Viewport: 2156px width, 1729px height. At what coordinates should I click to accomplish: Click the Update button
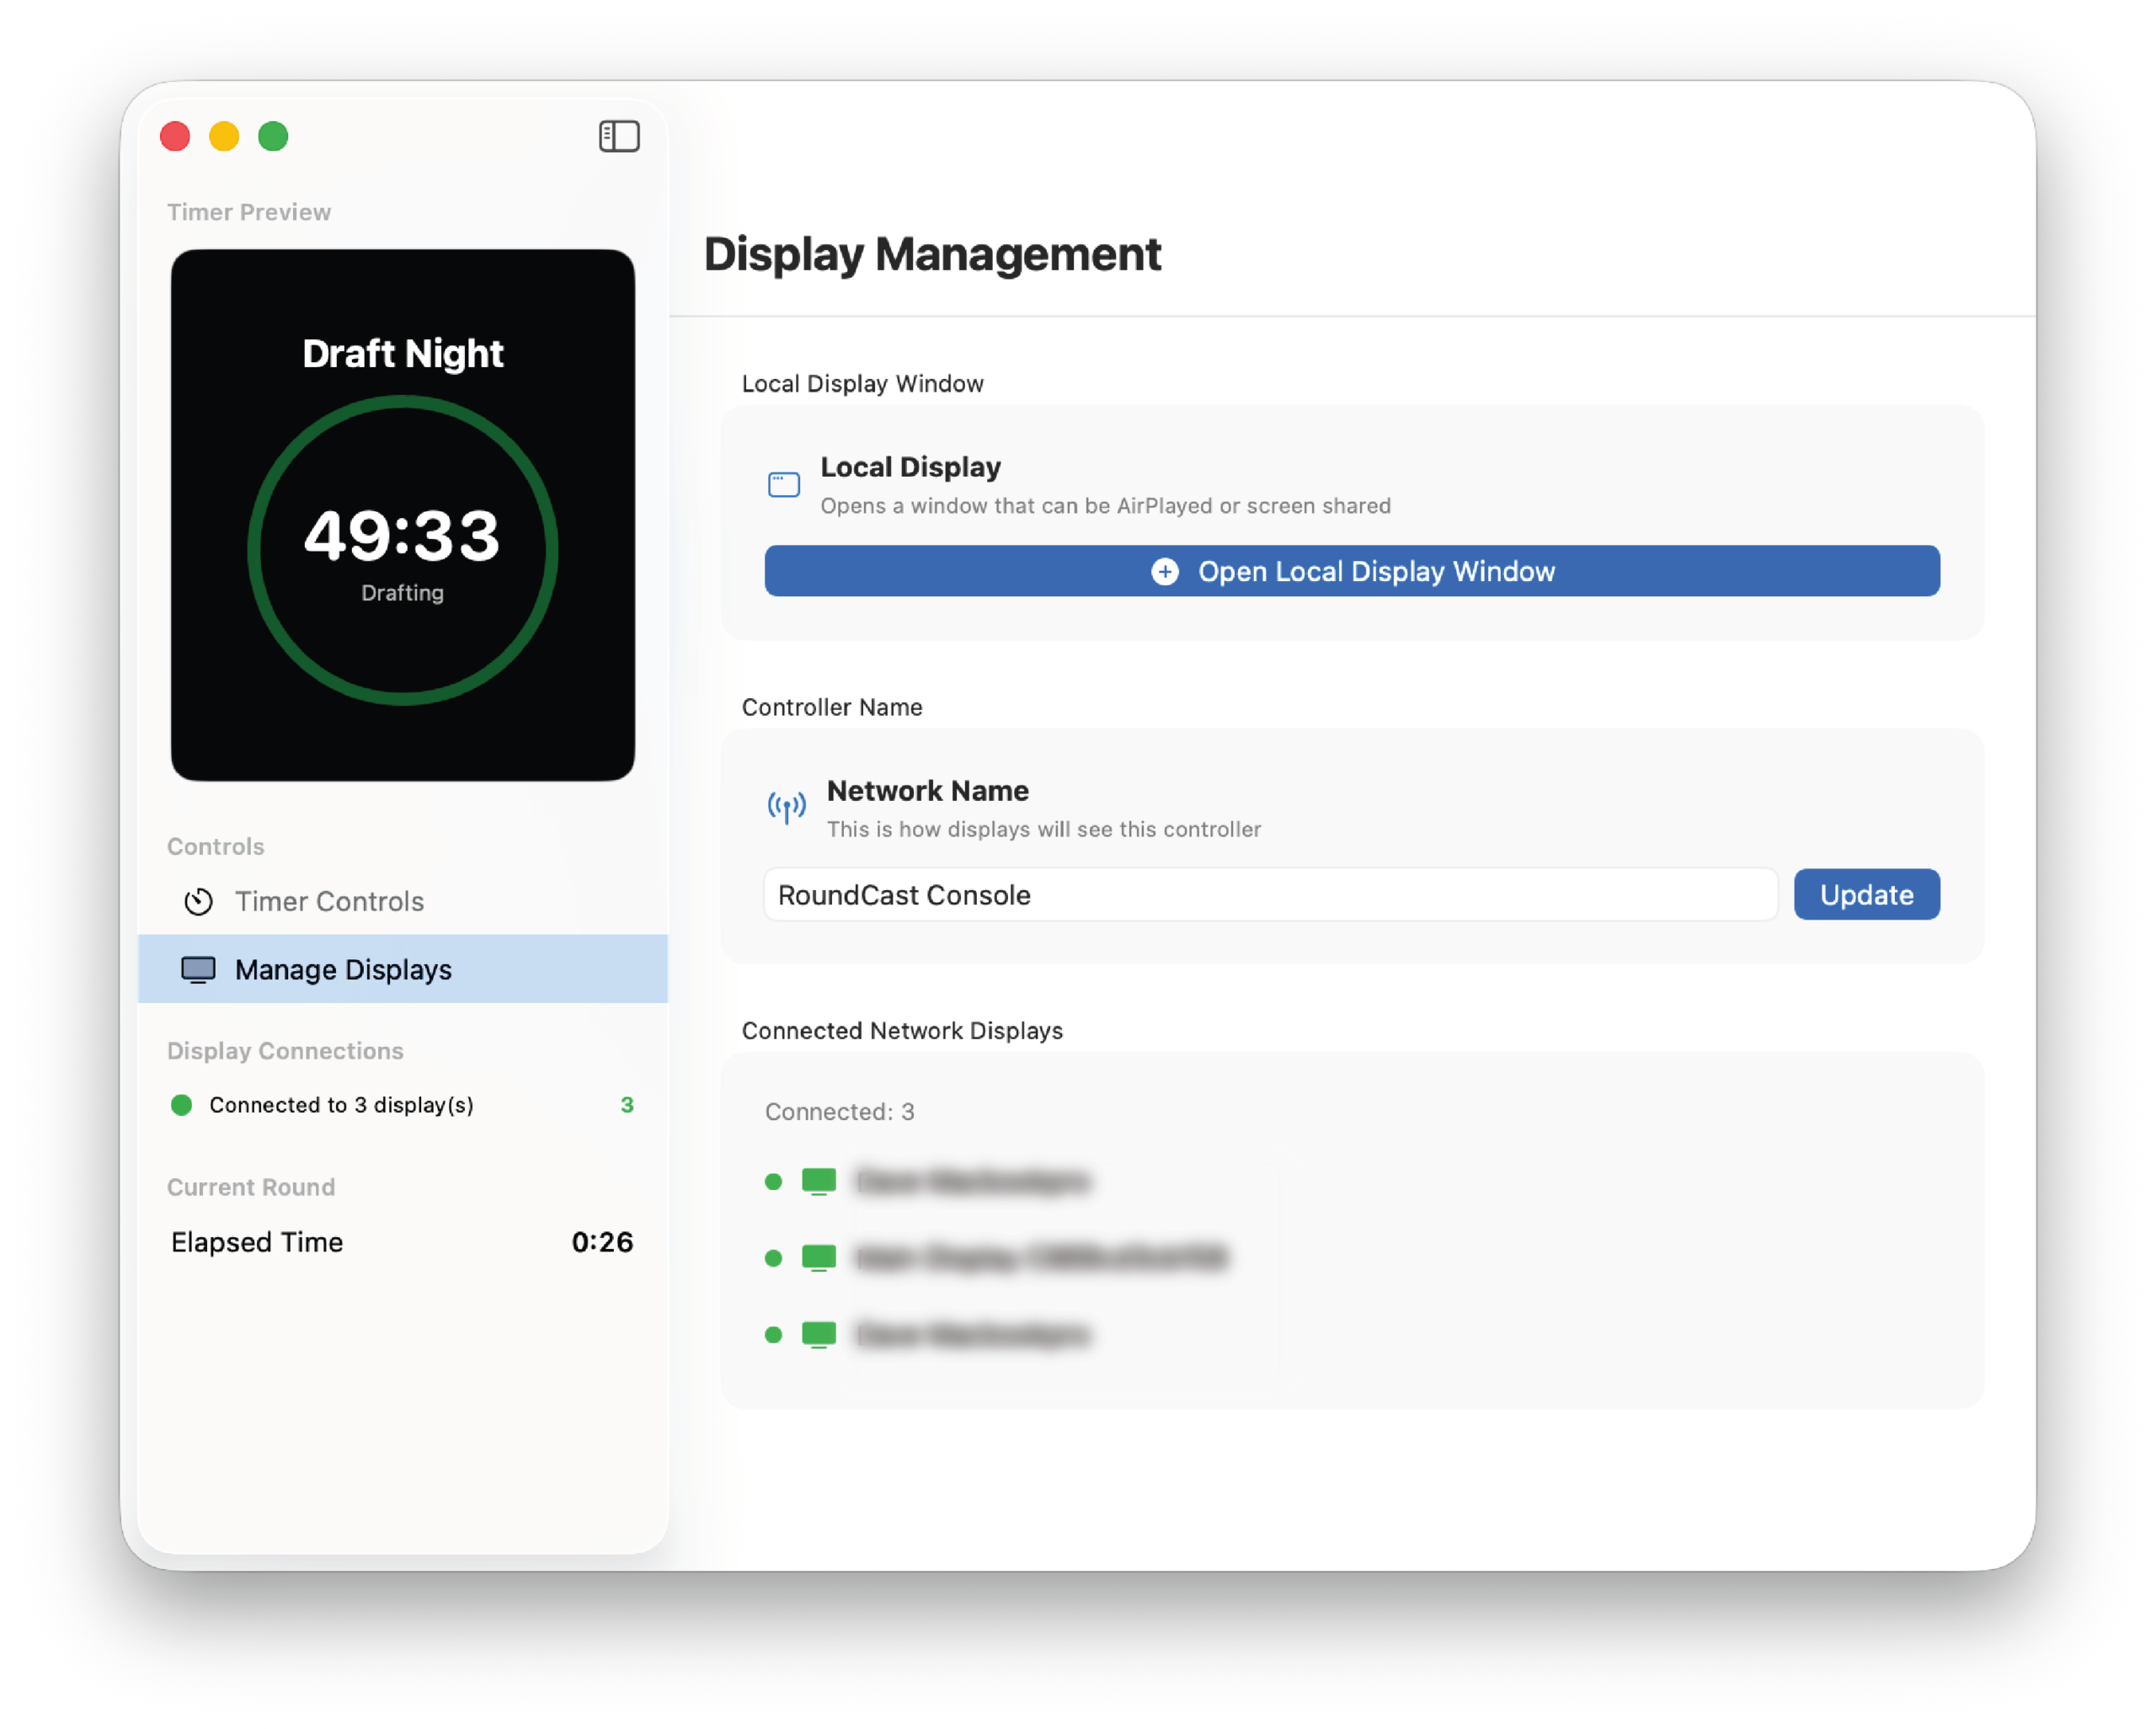tap(1866, 895)
